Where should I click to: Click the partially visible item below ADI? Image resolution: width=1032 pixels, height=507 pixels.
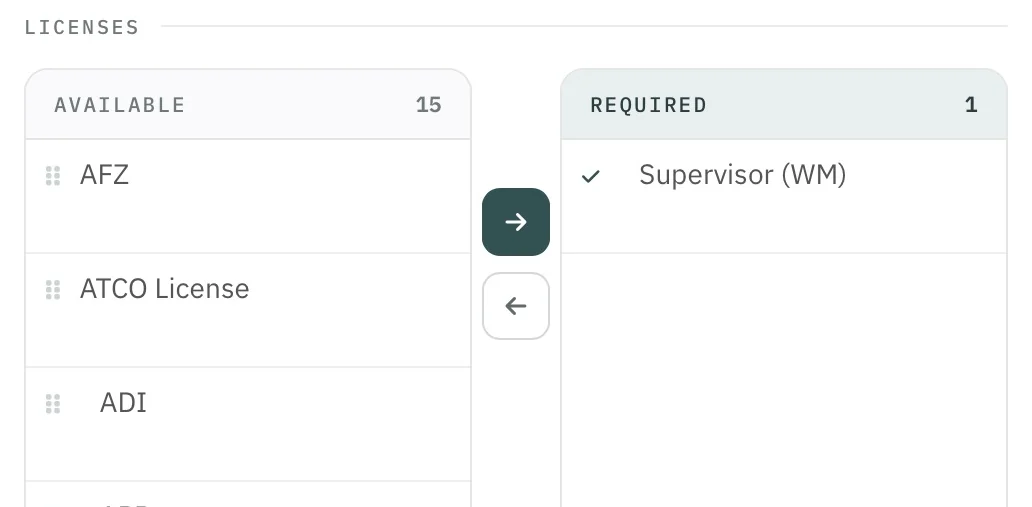248,494
